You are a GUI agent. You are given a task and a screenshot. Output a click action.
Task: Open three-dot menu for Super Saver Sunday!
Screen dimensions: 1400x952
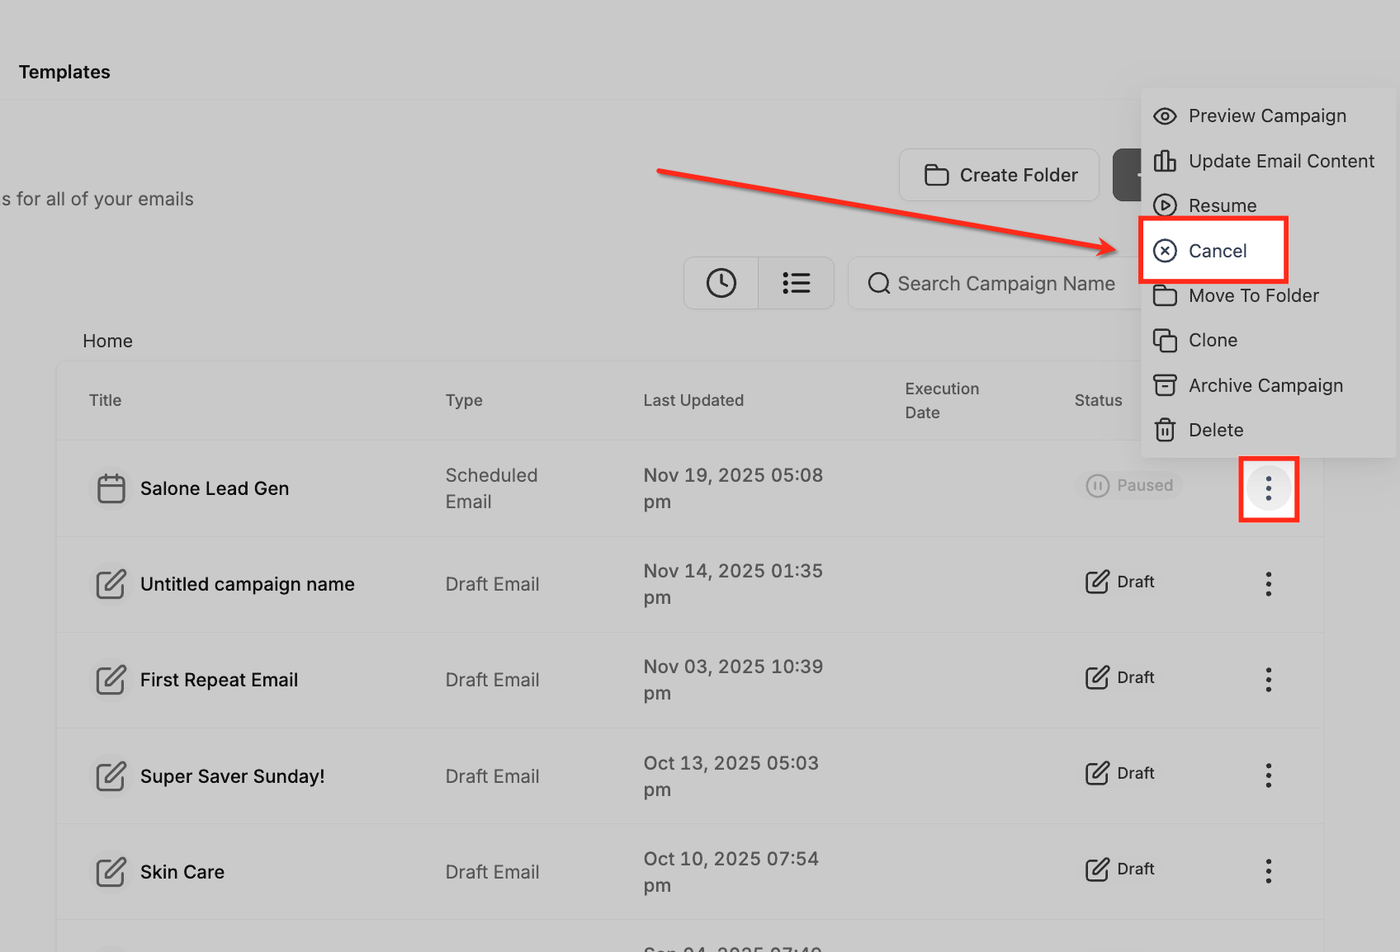(x=1268, y=775)
